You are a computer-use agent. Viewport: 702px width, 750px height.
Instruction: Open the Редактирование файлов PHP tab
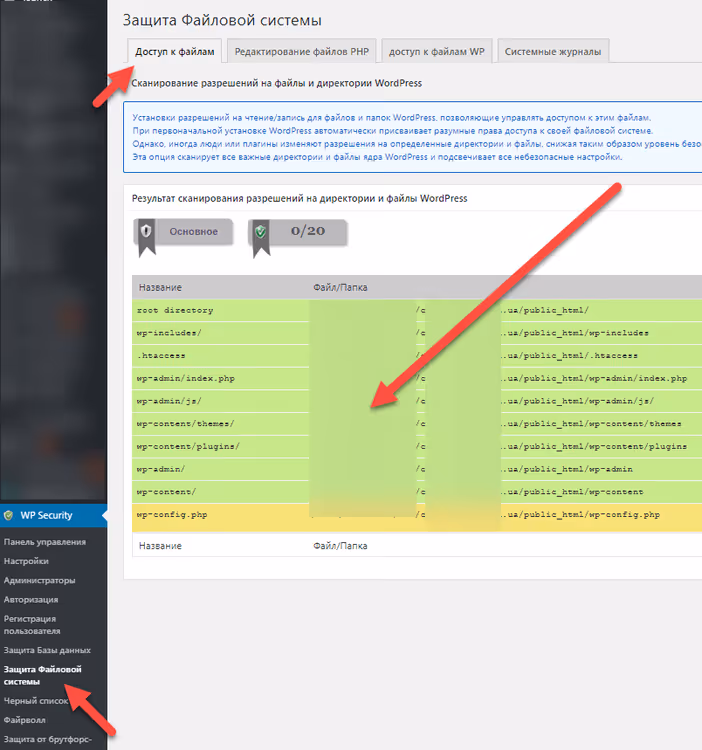pyautogui.click(x=302, y=51)
